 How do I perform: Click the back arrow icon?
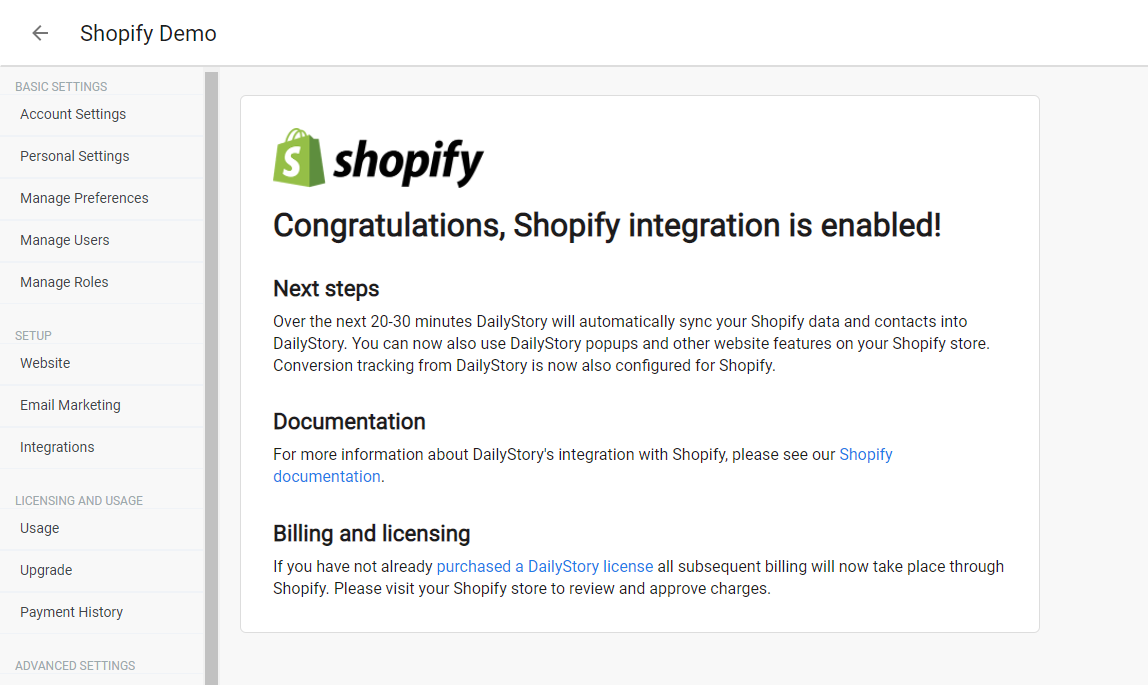pyautogui.click(x=40, y=33)
